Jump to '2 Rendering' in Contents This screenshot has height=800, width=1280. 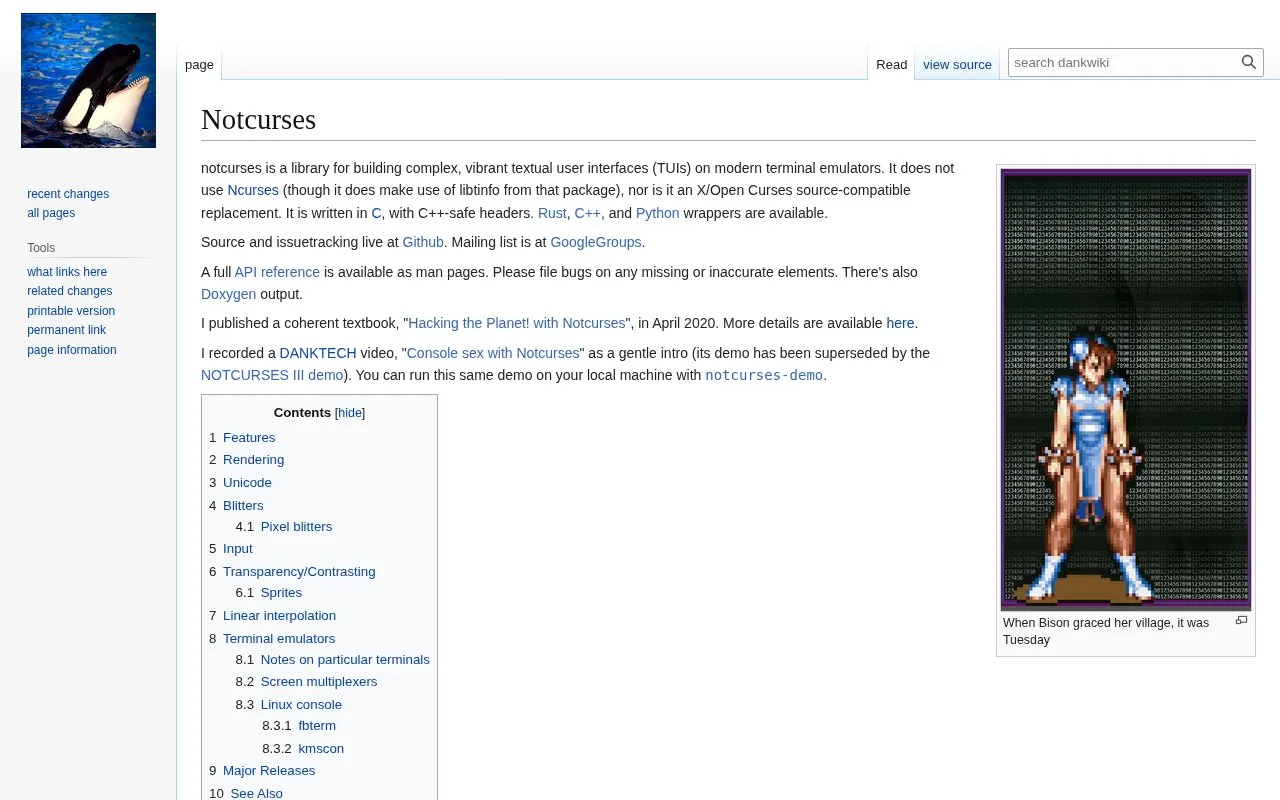(x=246, y=460)
